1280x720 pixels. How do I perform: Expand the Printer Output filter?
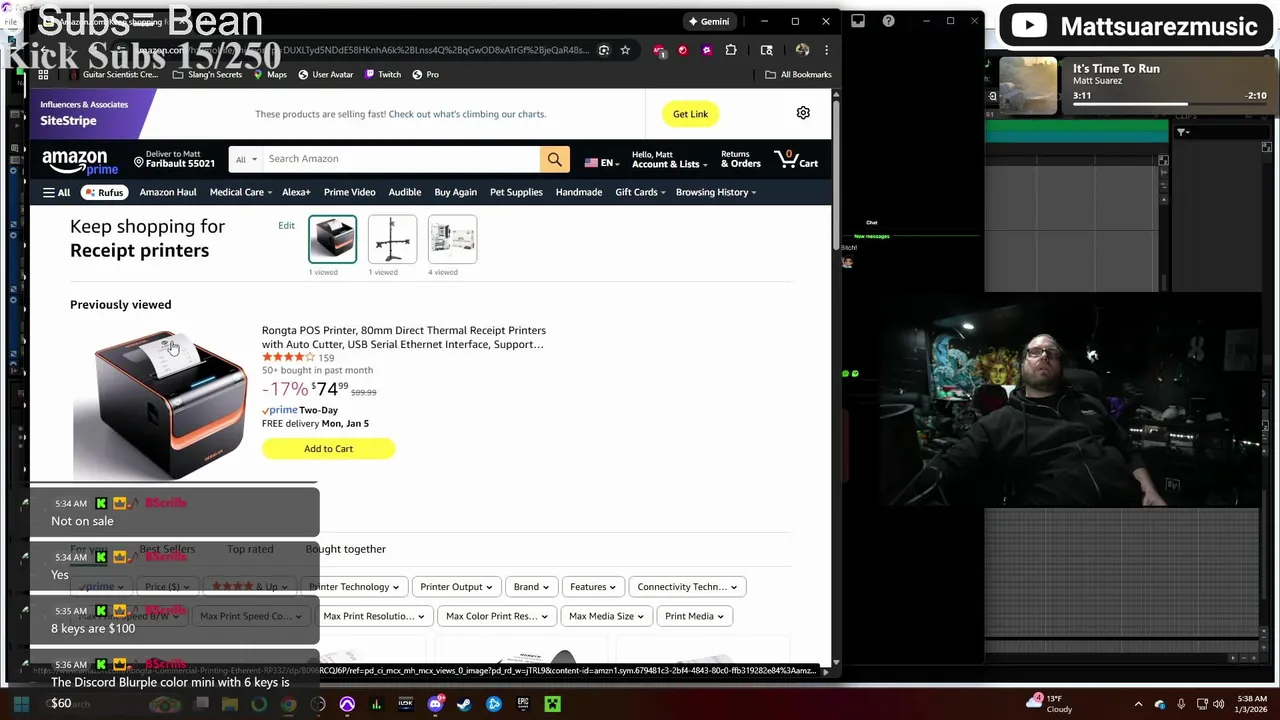point(456,587)
